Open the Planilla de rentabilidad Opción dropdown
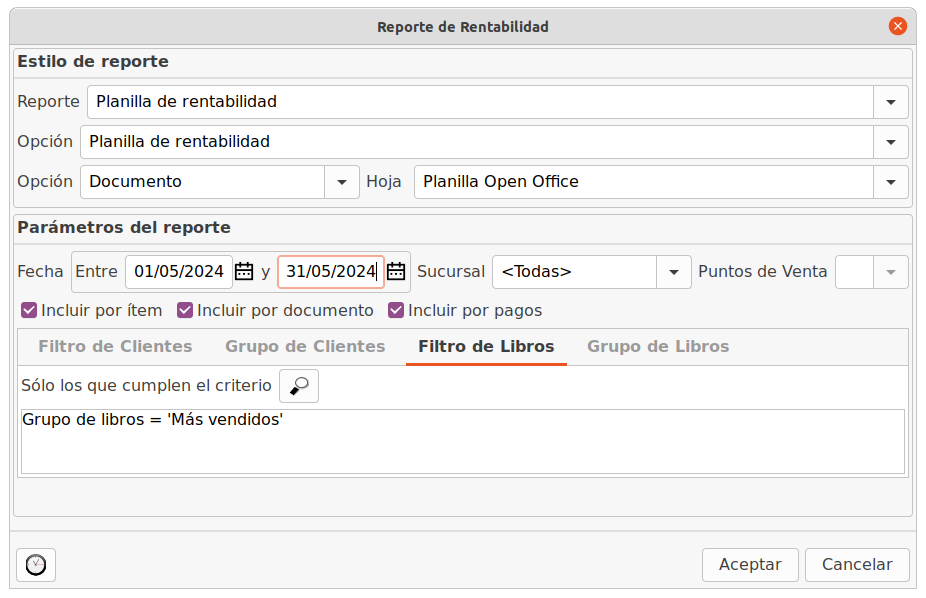The image size is (926, 598). [x=891, y=142]
